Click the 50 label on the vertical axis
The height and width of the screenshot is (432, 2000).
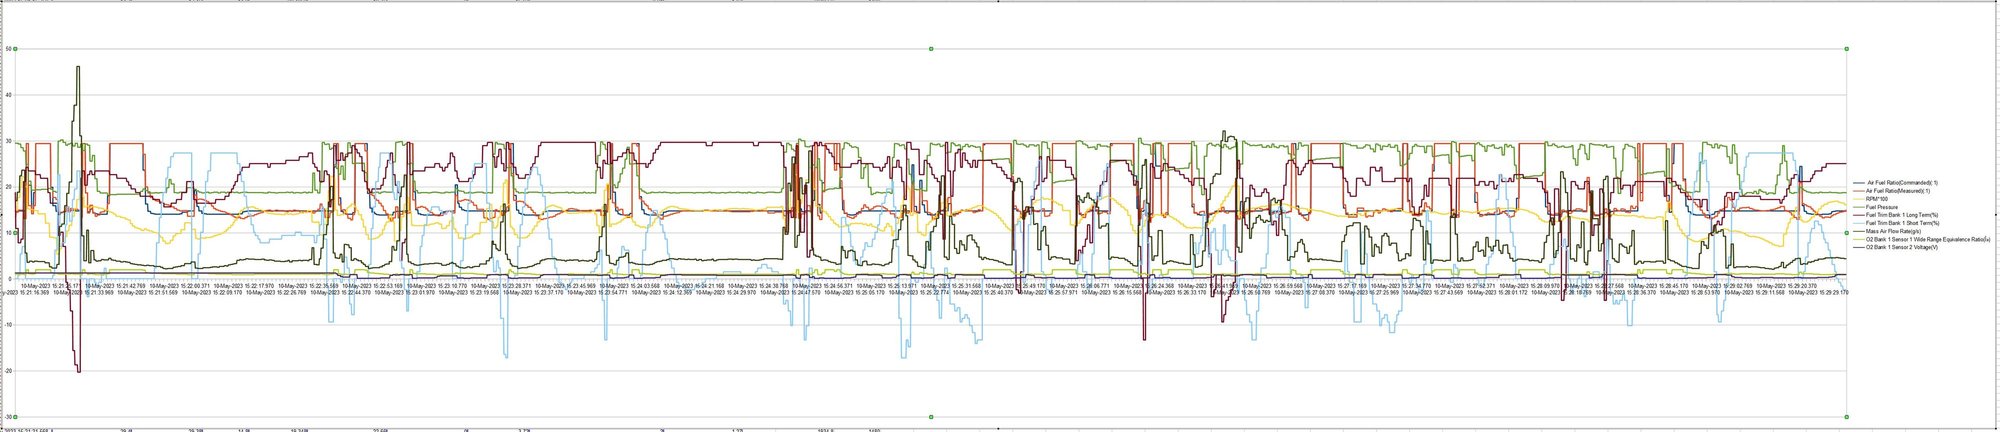[x=8, y=48]
